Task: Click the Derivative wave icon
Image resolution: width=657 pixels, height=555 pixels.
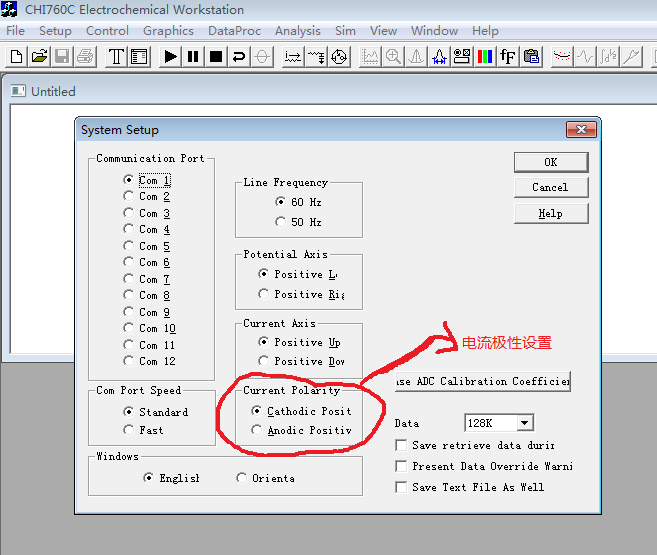Action: tap(585, 56)
